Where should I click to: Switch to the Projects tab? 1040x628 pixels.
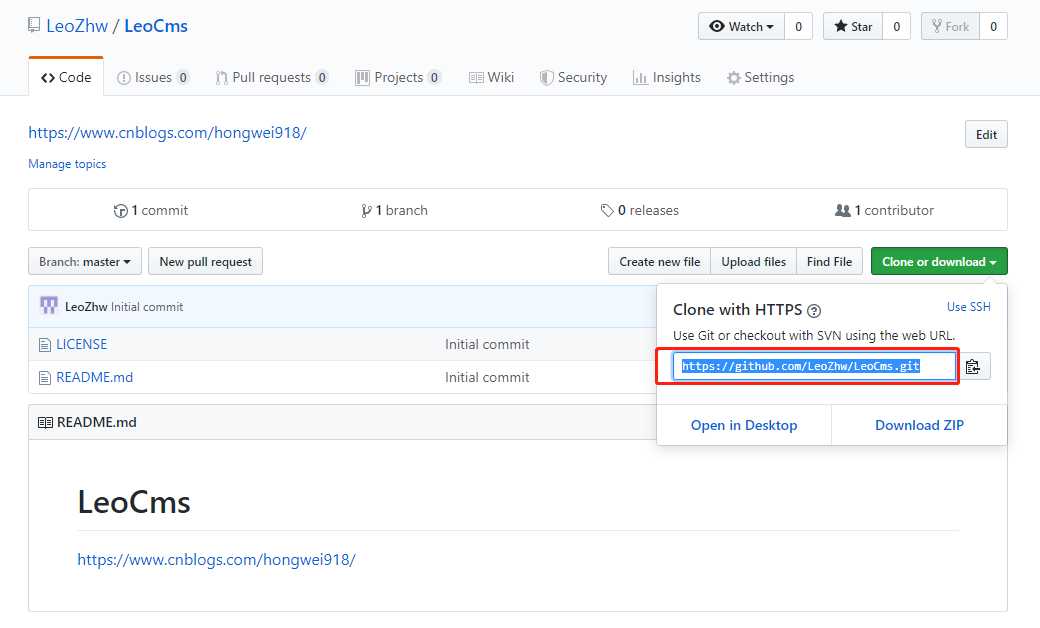(x=398, y=78)
